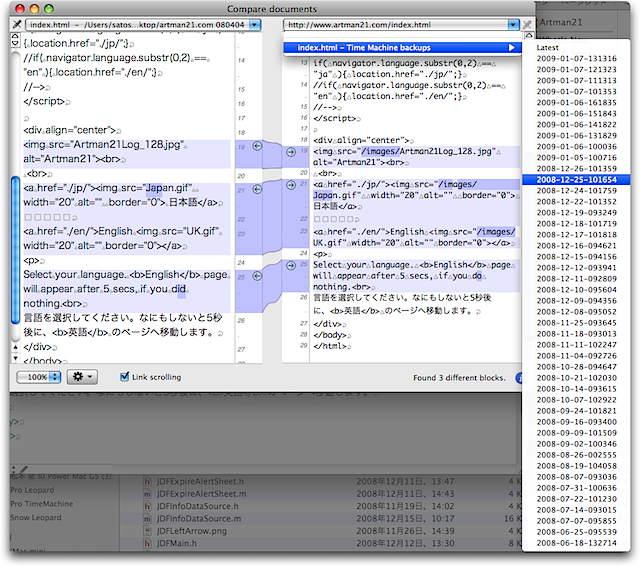Open left document path dropdown arrow

coord(255,25)
